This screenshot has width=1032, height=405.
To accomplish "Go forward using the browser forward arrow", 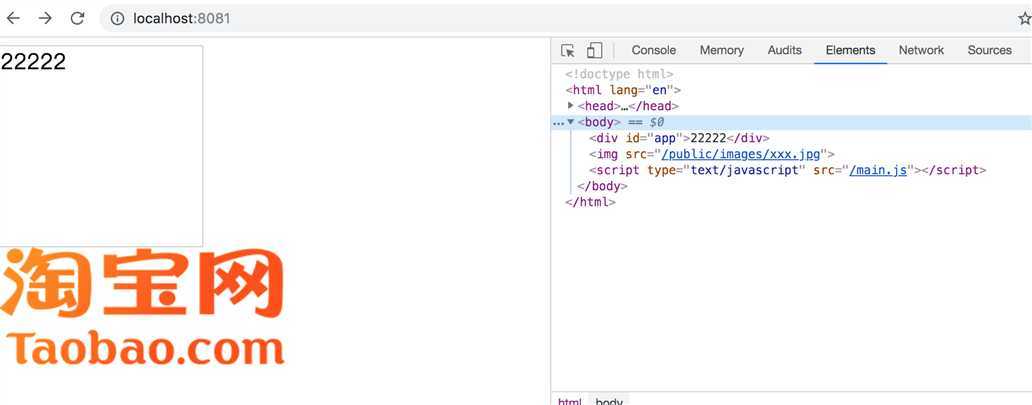I will click(x=45, y=18).
